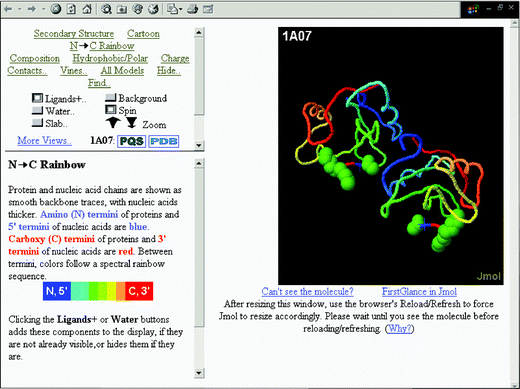520x389 pixels.
Task: Toggle the Slab checkbox
Action: pyautogui.click(x=37, y=123)
